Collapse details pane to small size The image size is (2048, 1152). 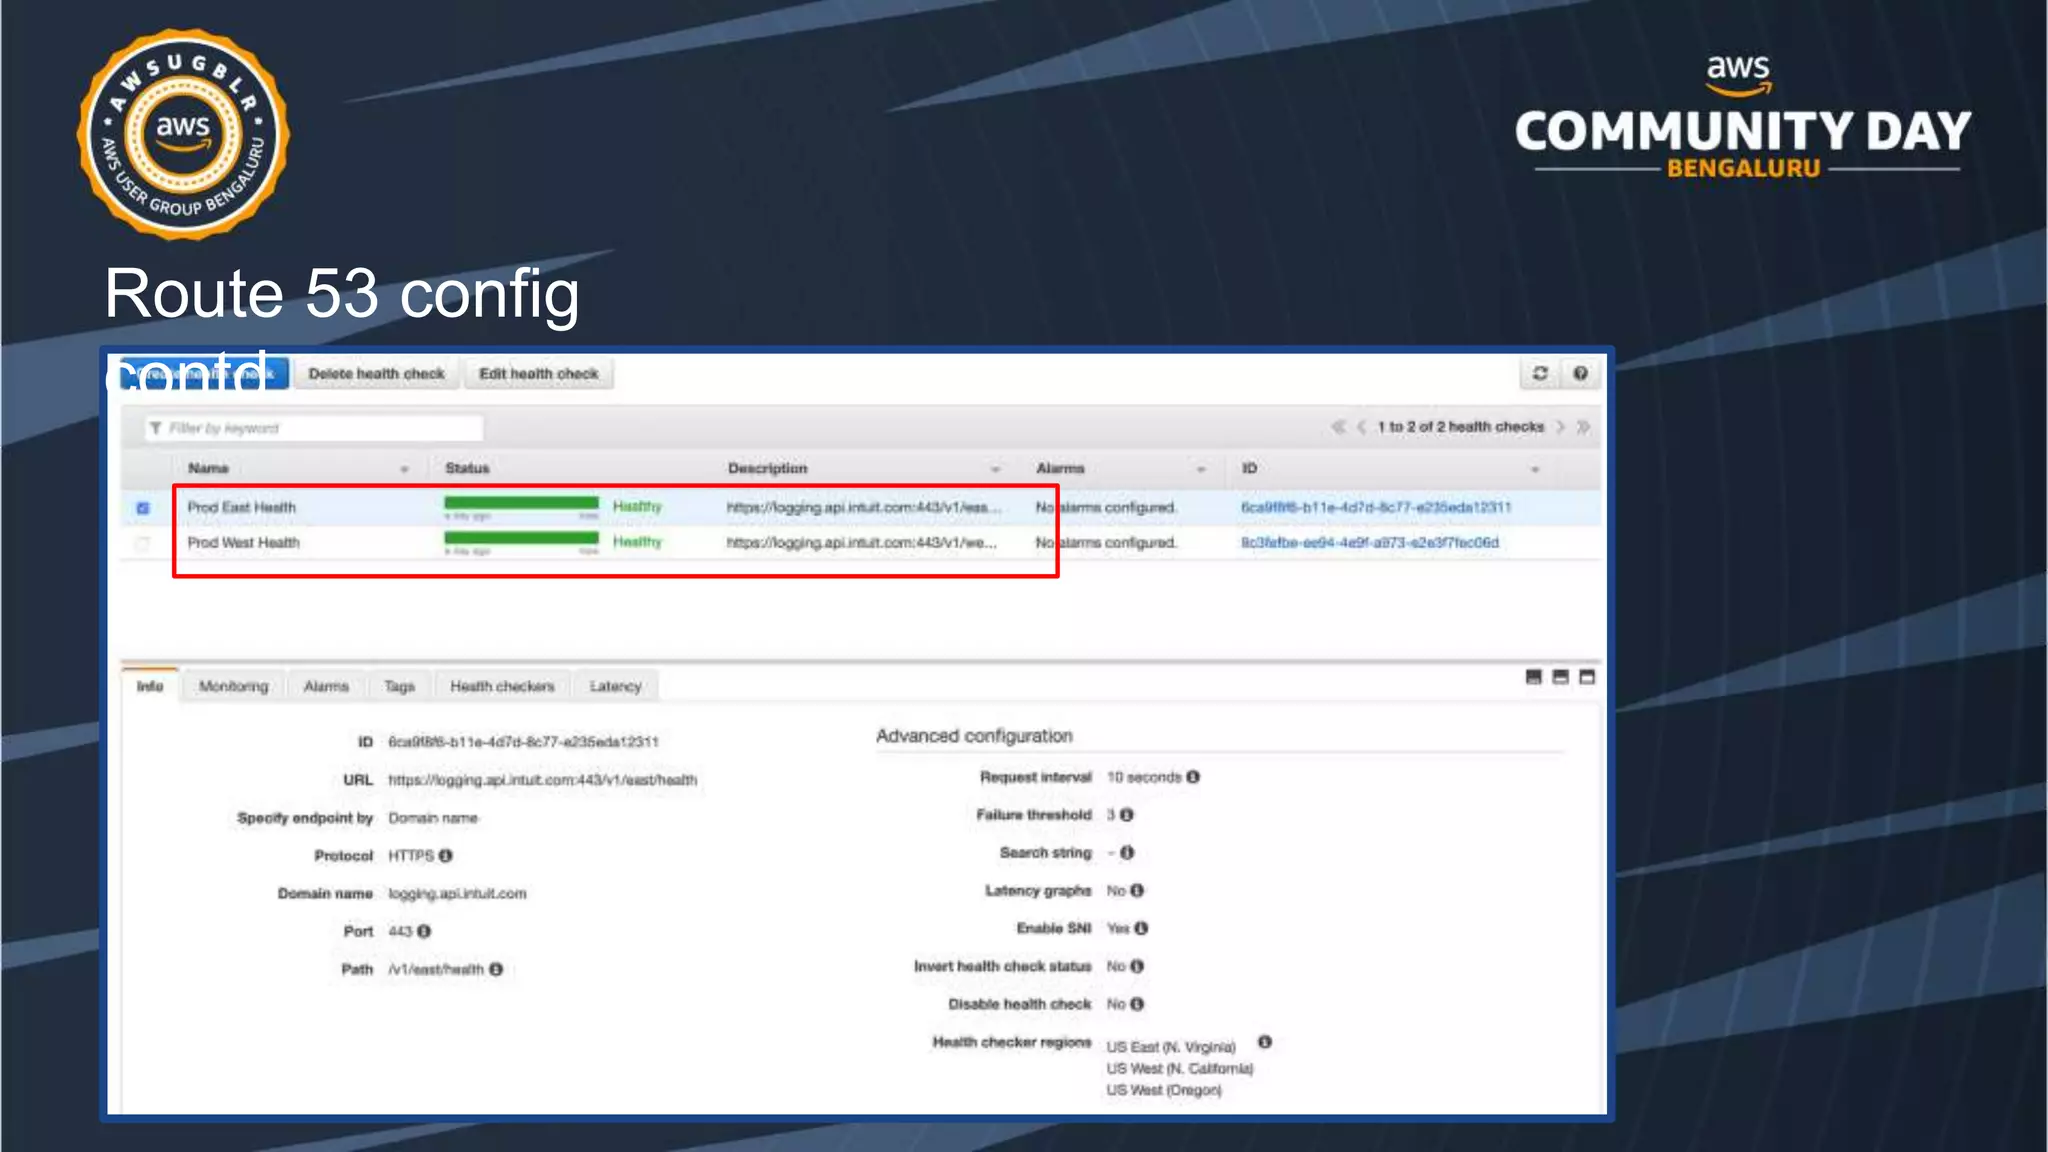pos(1534,677)
